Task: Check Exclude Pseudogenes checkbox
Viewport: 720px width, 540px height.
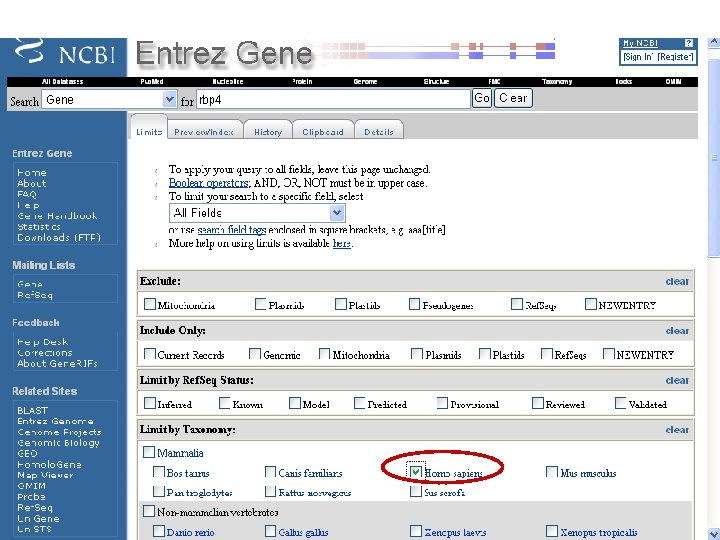Action: point(414,304)
